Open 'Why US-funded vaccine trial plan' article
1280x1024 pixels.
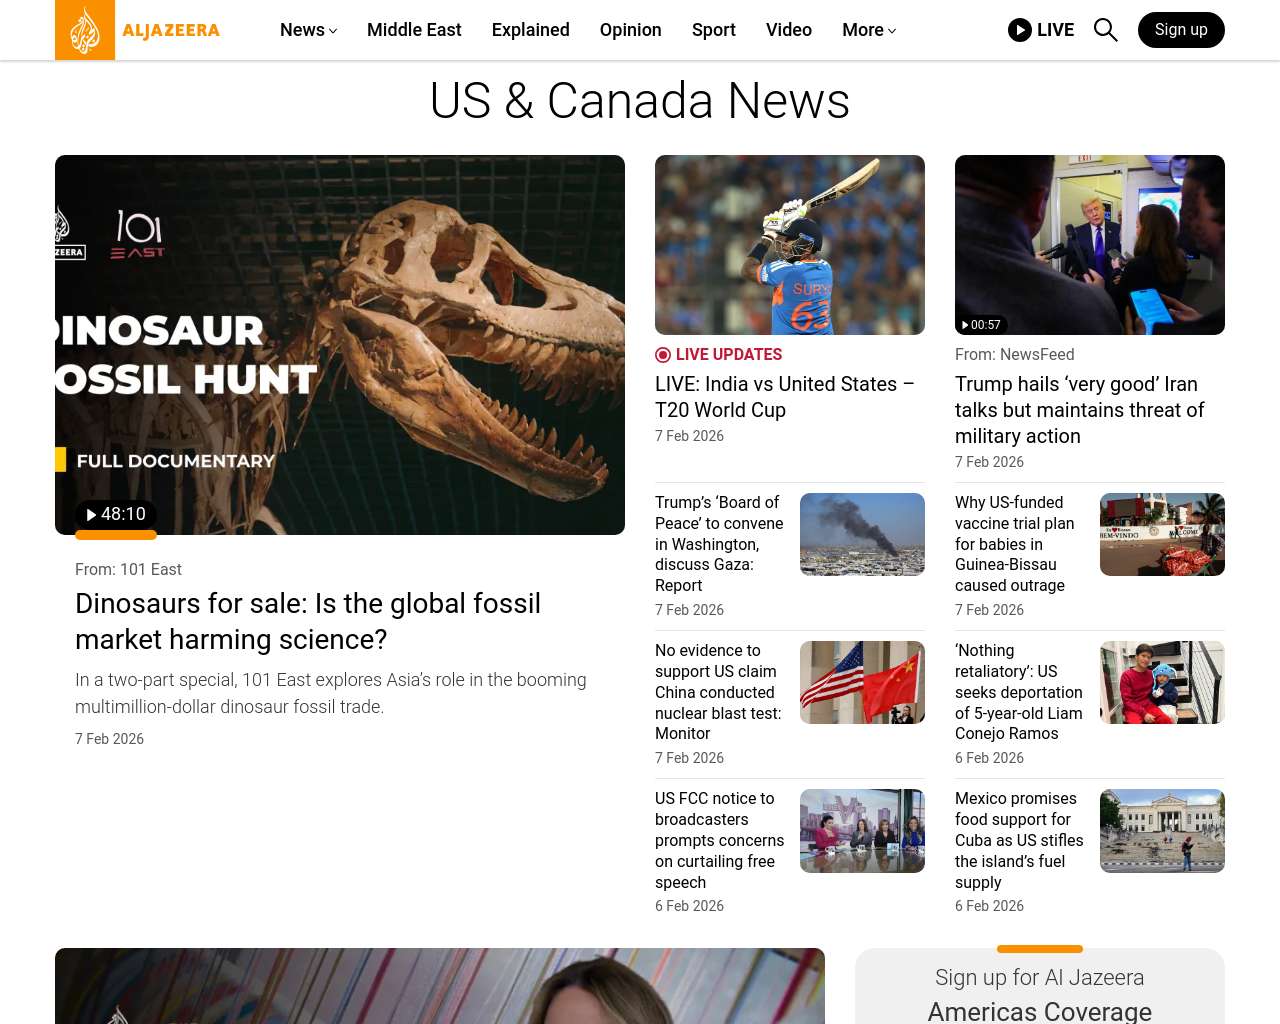[x=1015, y=544]
